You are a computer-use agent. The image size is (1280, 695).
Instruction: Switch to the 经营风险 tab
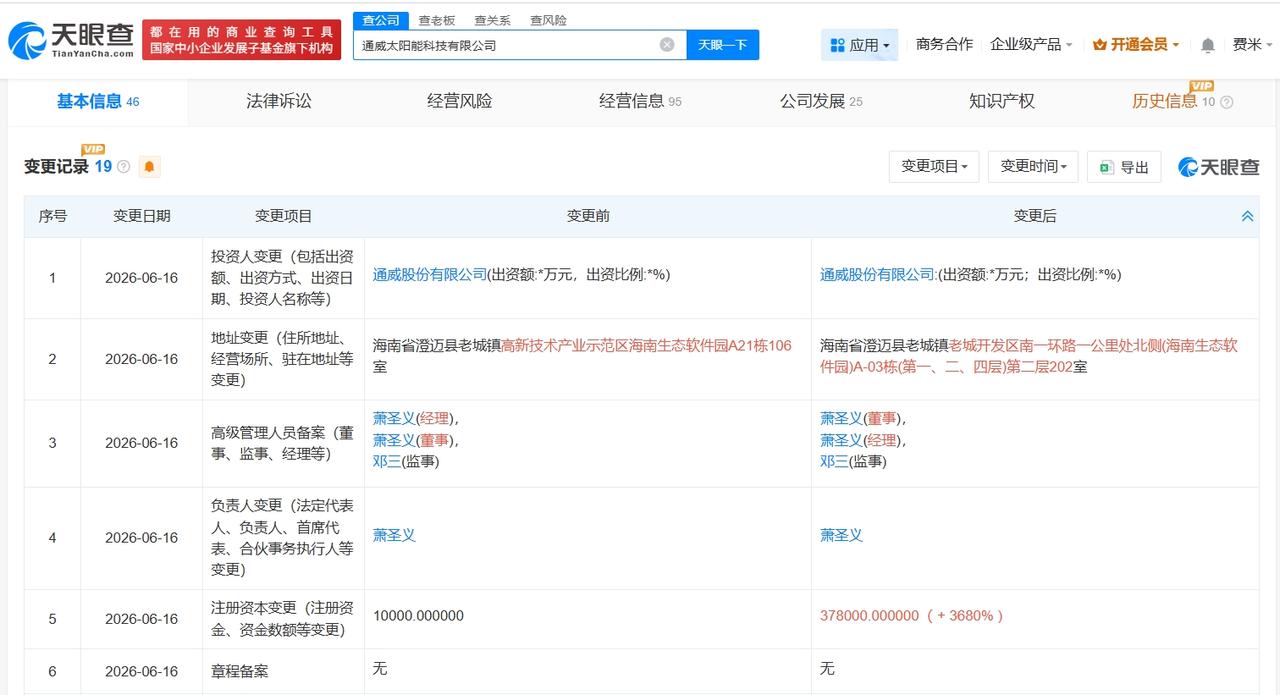tap(459, 101)
